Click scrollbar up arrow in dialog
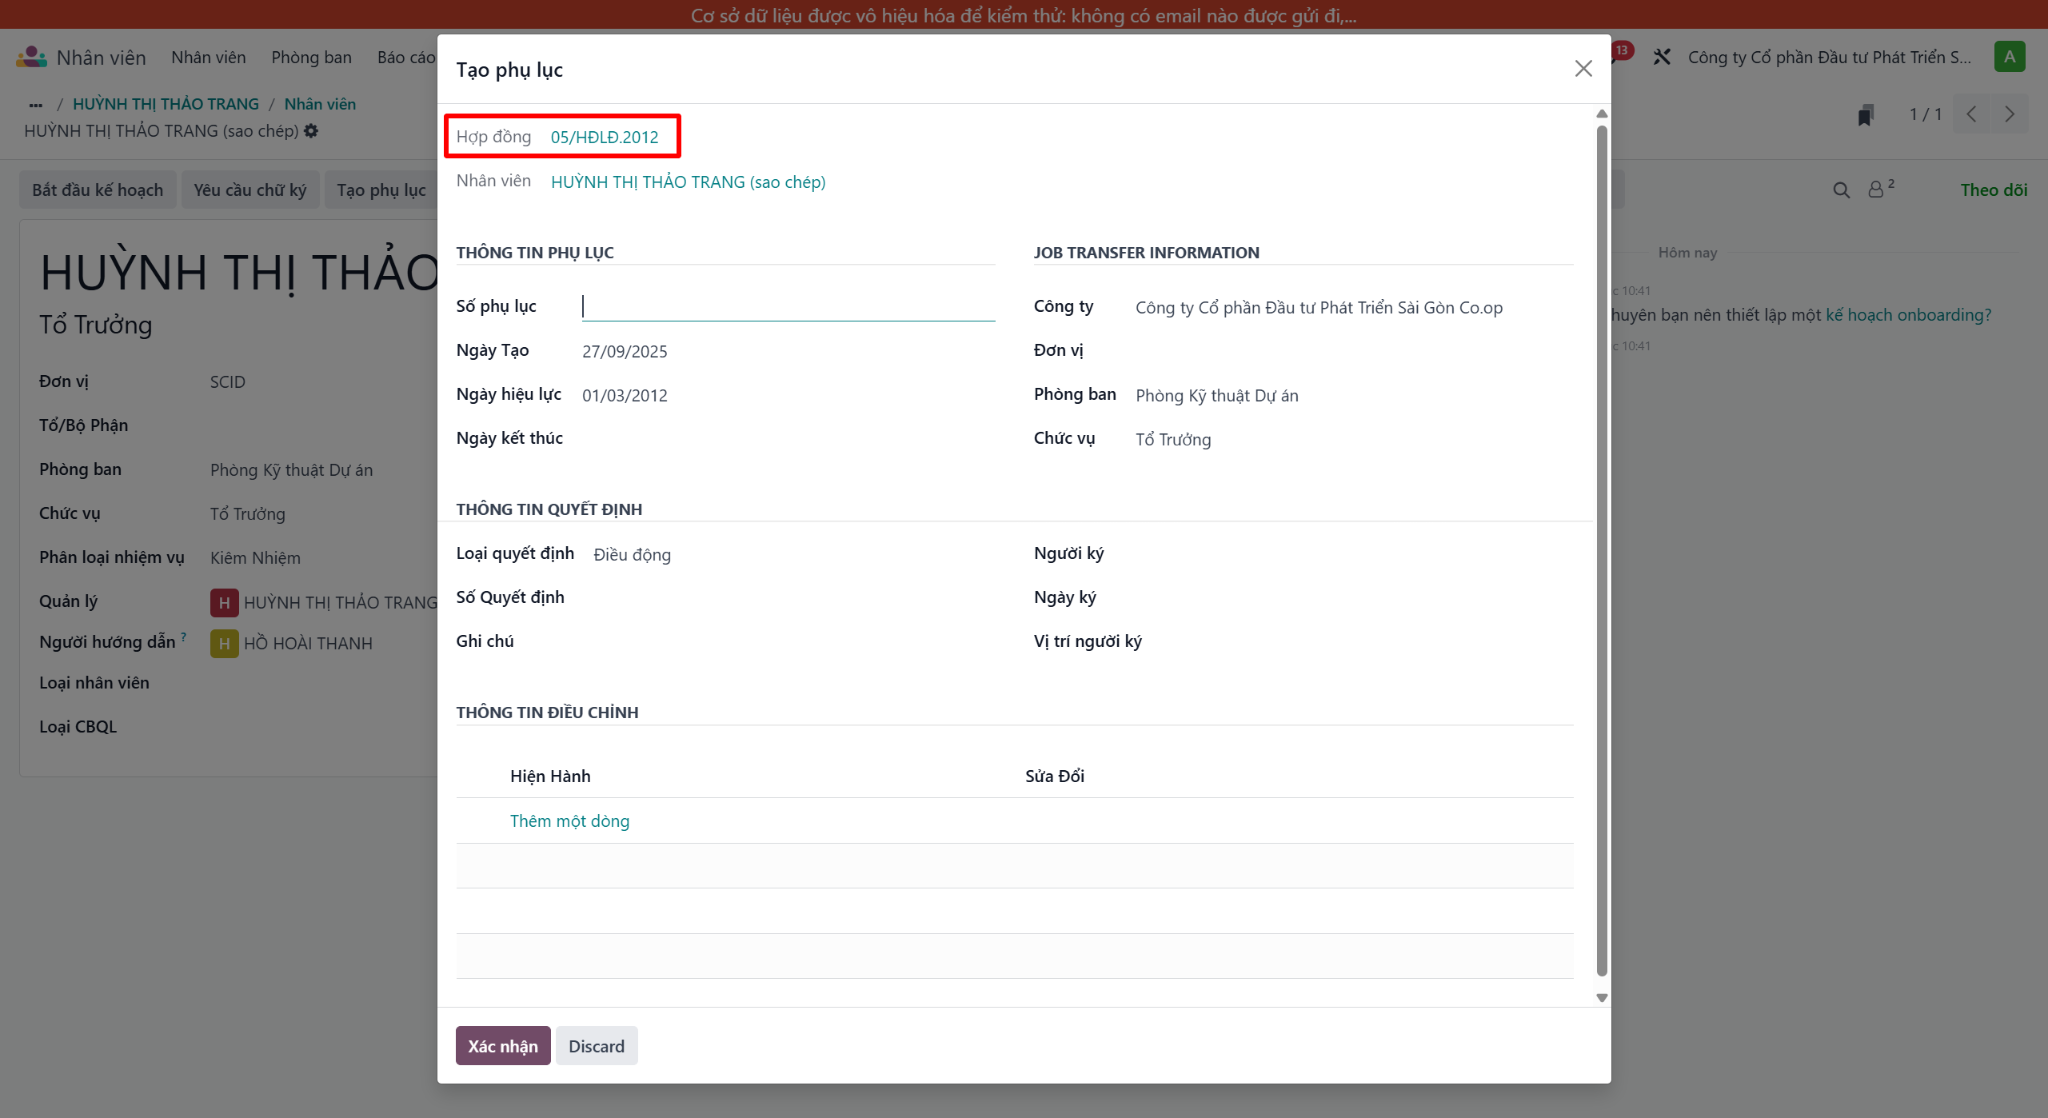2048x1118 pixels. [1602, 114]
